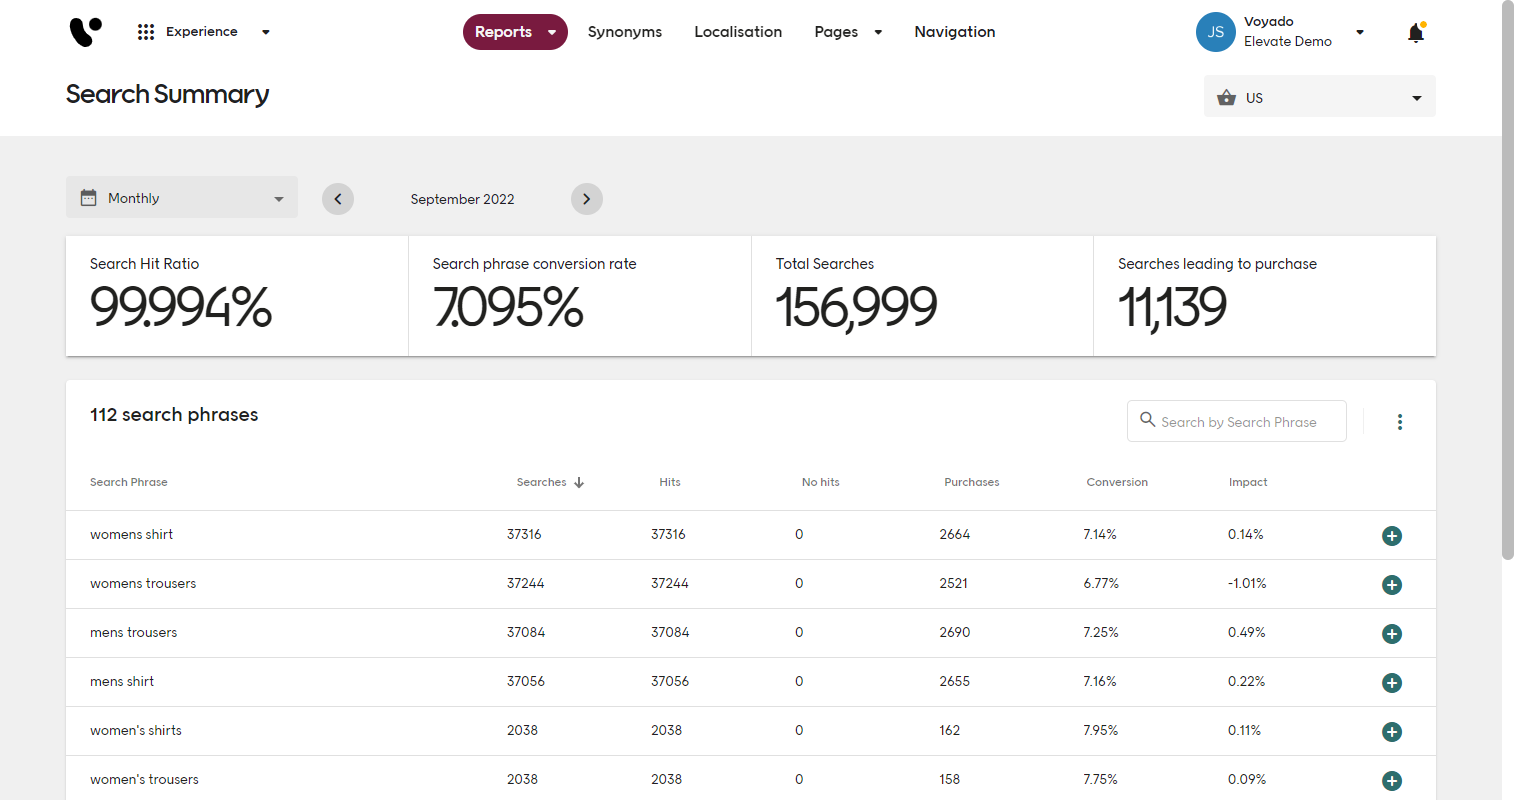Go to the Localisation tab
The height and width of the screenshot is (800, 1514).
738,32
